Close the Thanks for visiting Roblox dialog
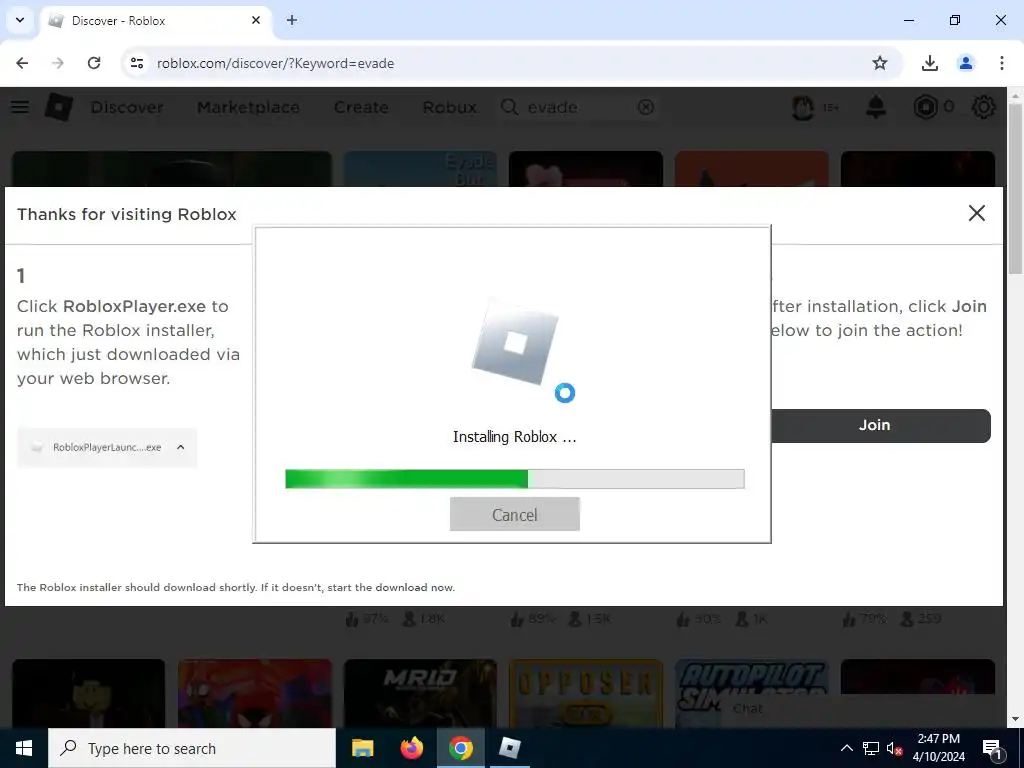 pyautogui.click(x=976, y=213)
